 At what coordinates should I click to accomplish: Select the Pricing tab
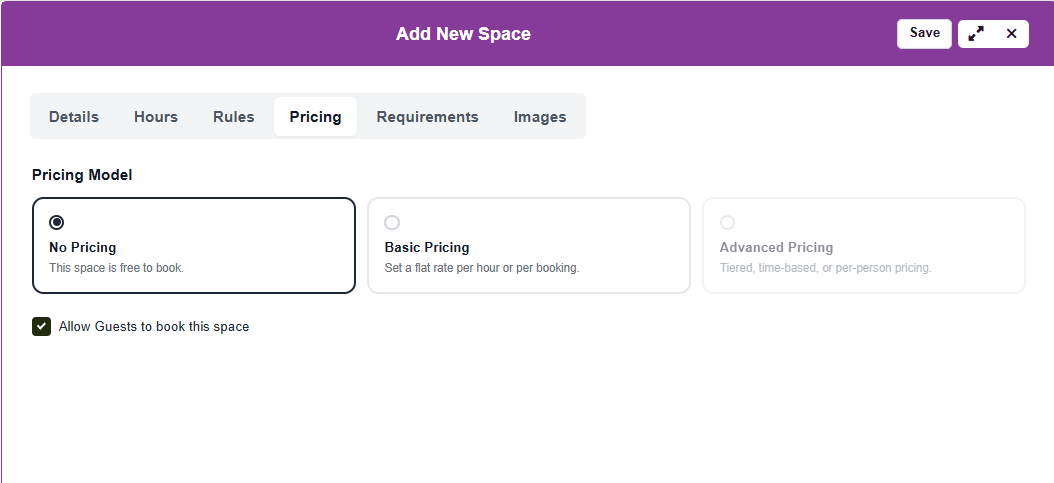tap(315, 117)
